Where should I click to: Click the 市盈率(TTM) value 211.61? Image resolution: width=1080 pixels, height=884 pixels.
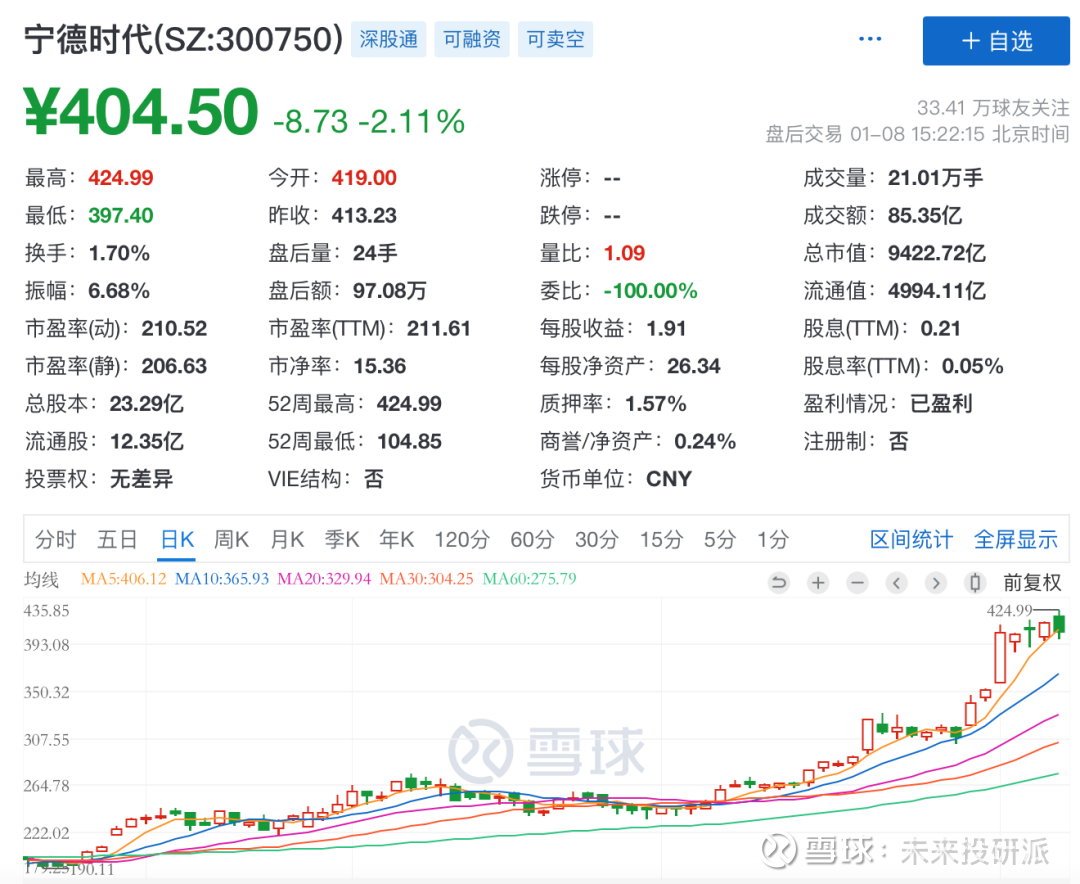439,328
